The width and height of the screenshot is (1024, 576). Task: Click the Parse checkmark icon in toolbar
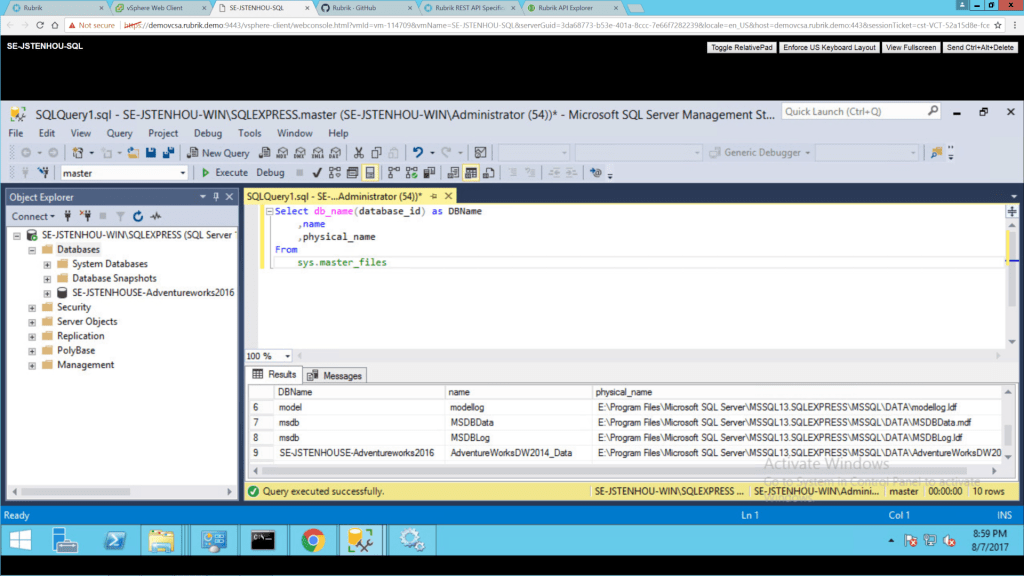[317, 173]
